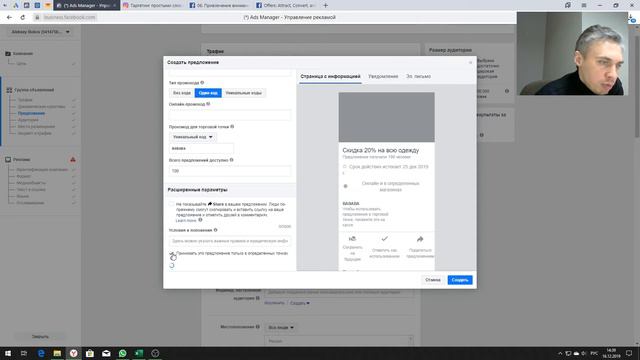640x360 pixels.
Task: Select the Без кода promo code option
Action: coord(182,93)
